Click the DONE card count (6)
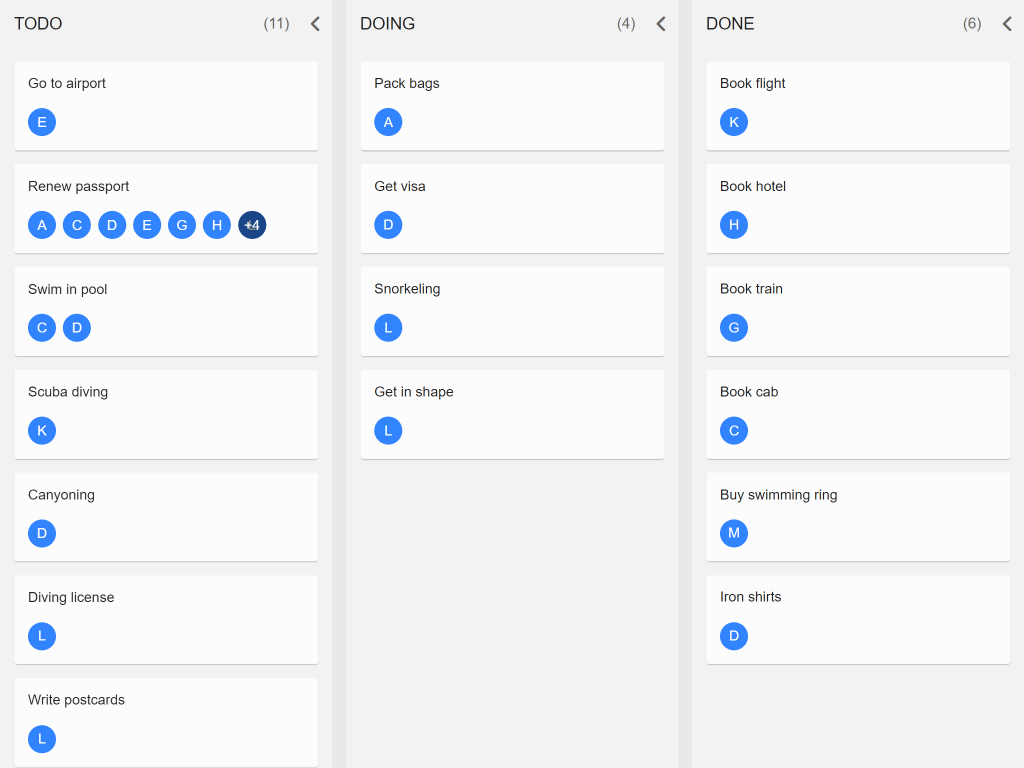 pos(972,24)
